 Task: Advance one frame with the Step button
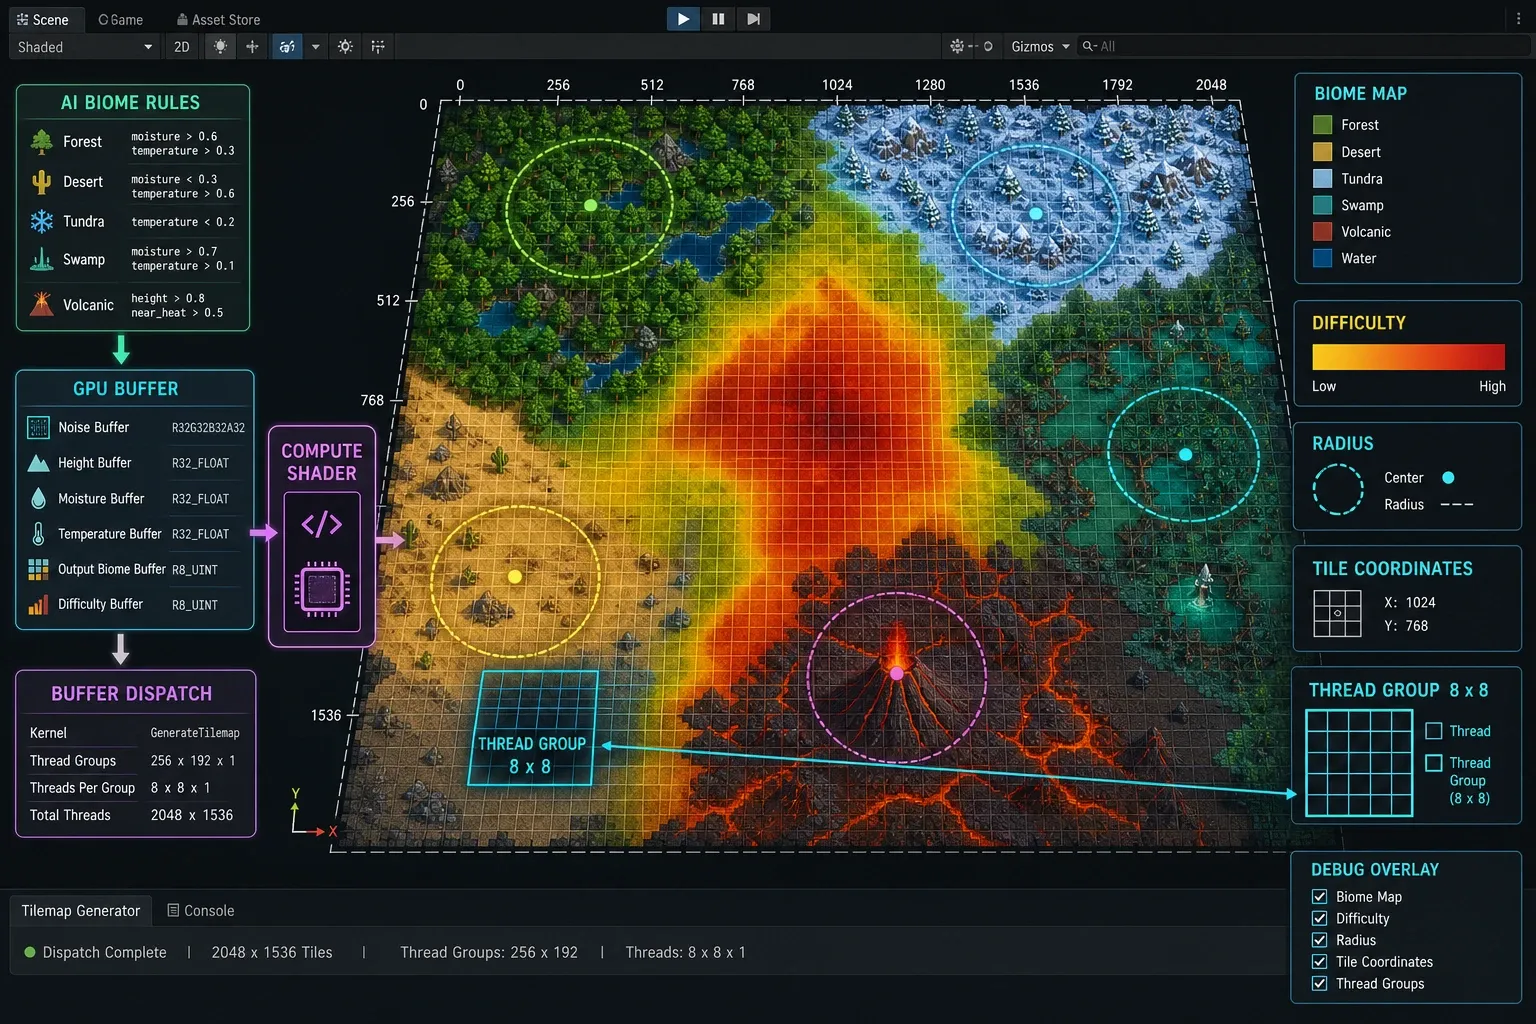pos(754,19)
